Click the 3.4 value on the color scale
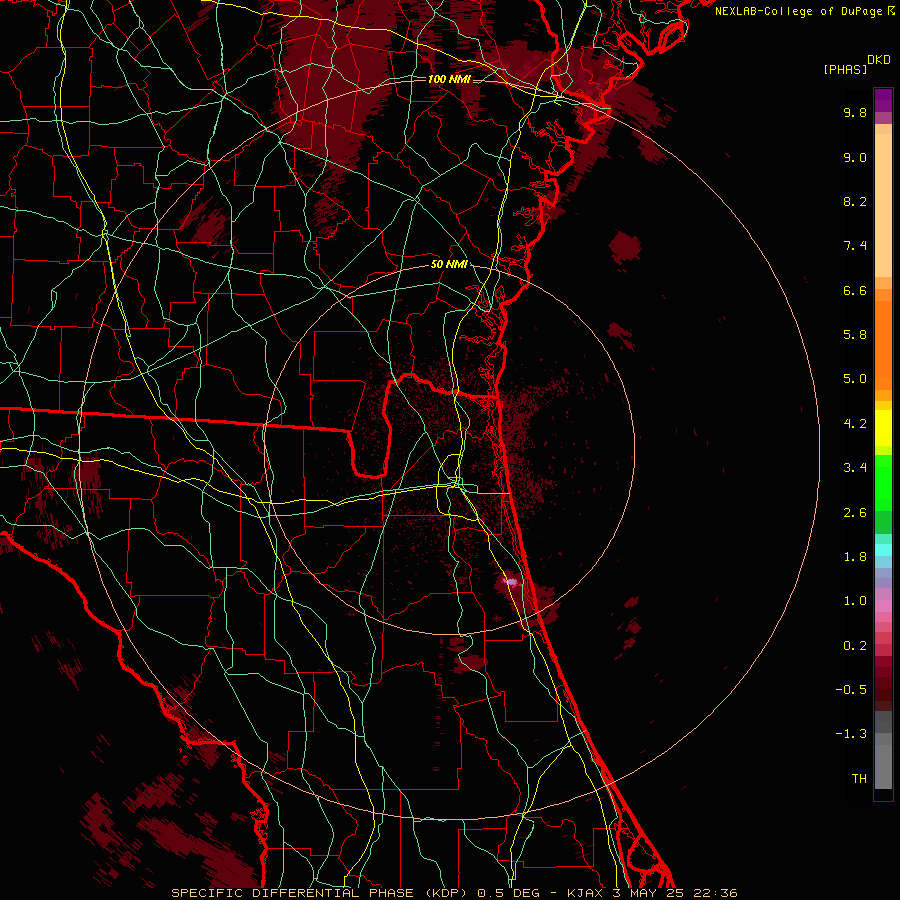 coord(855,468)
